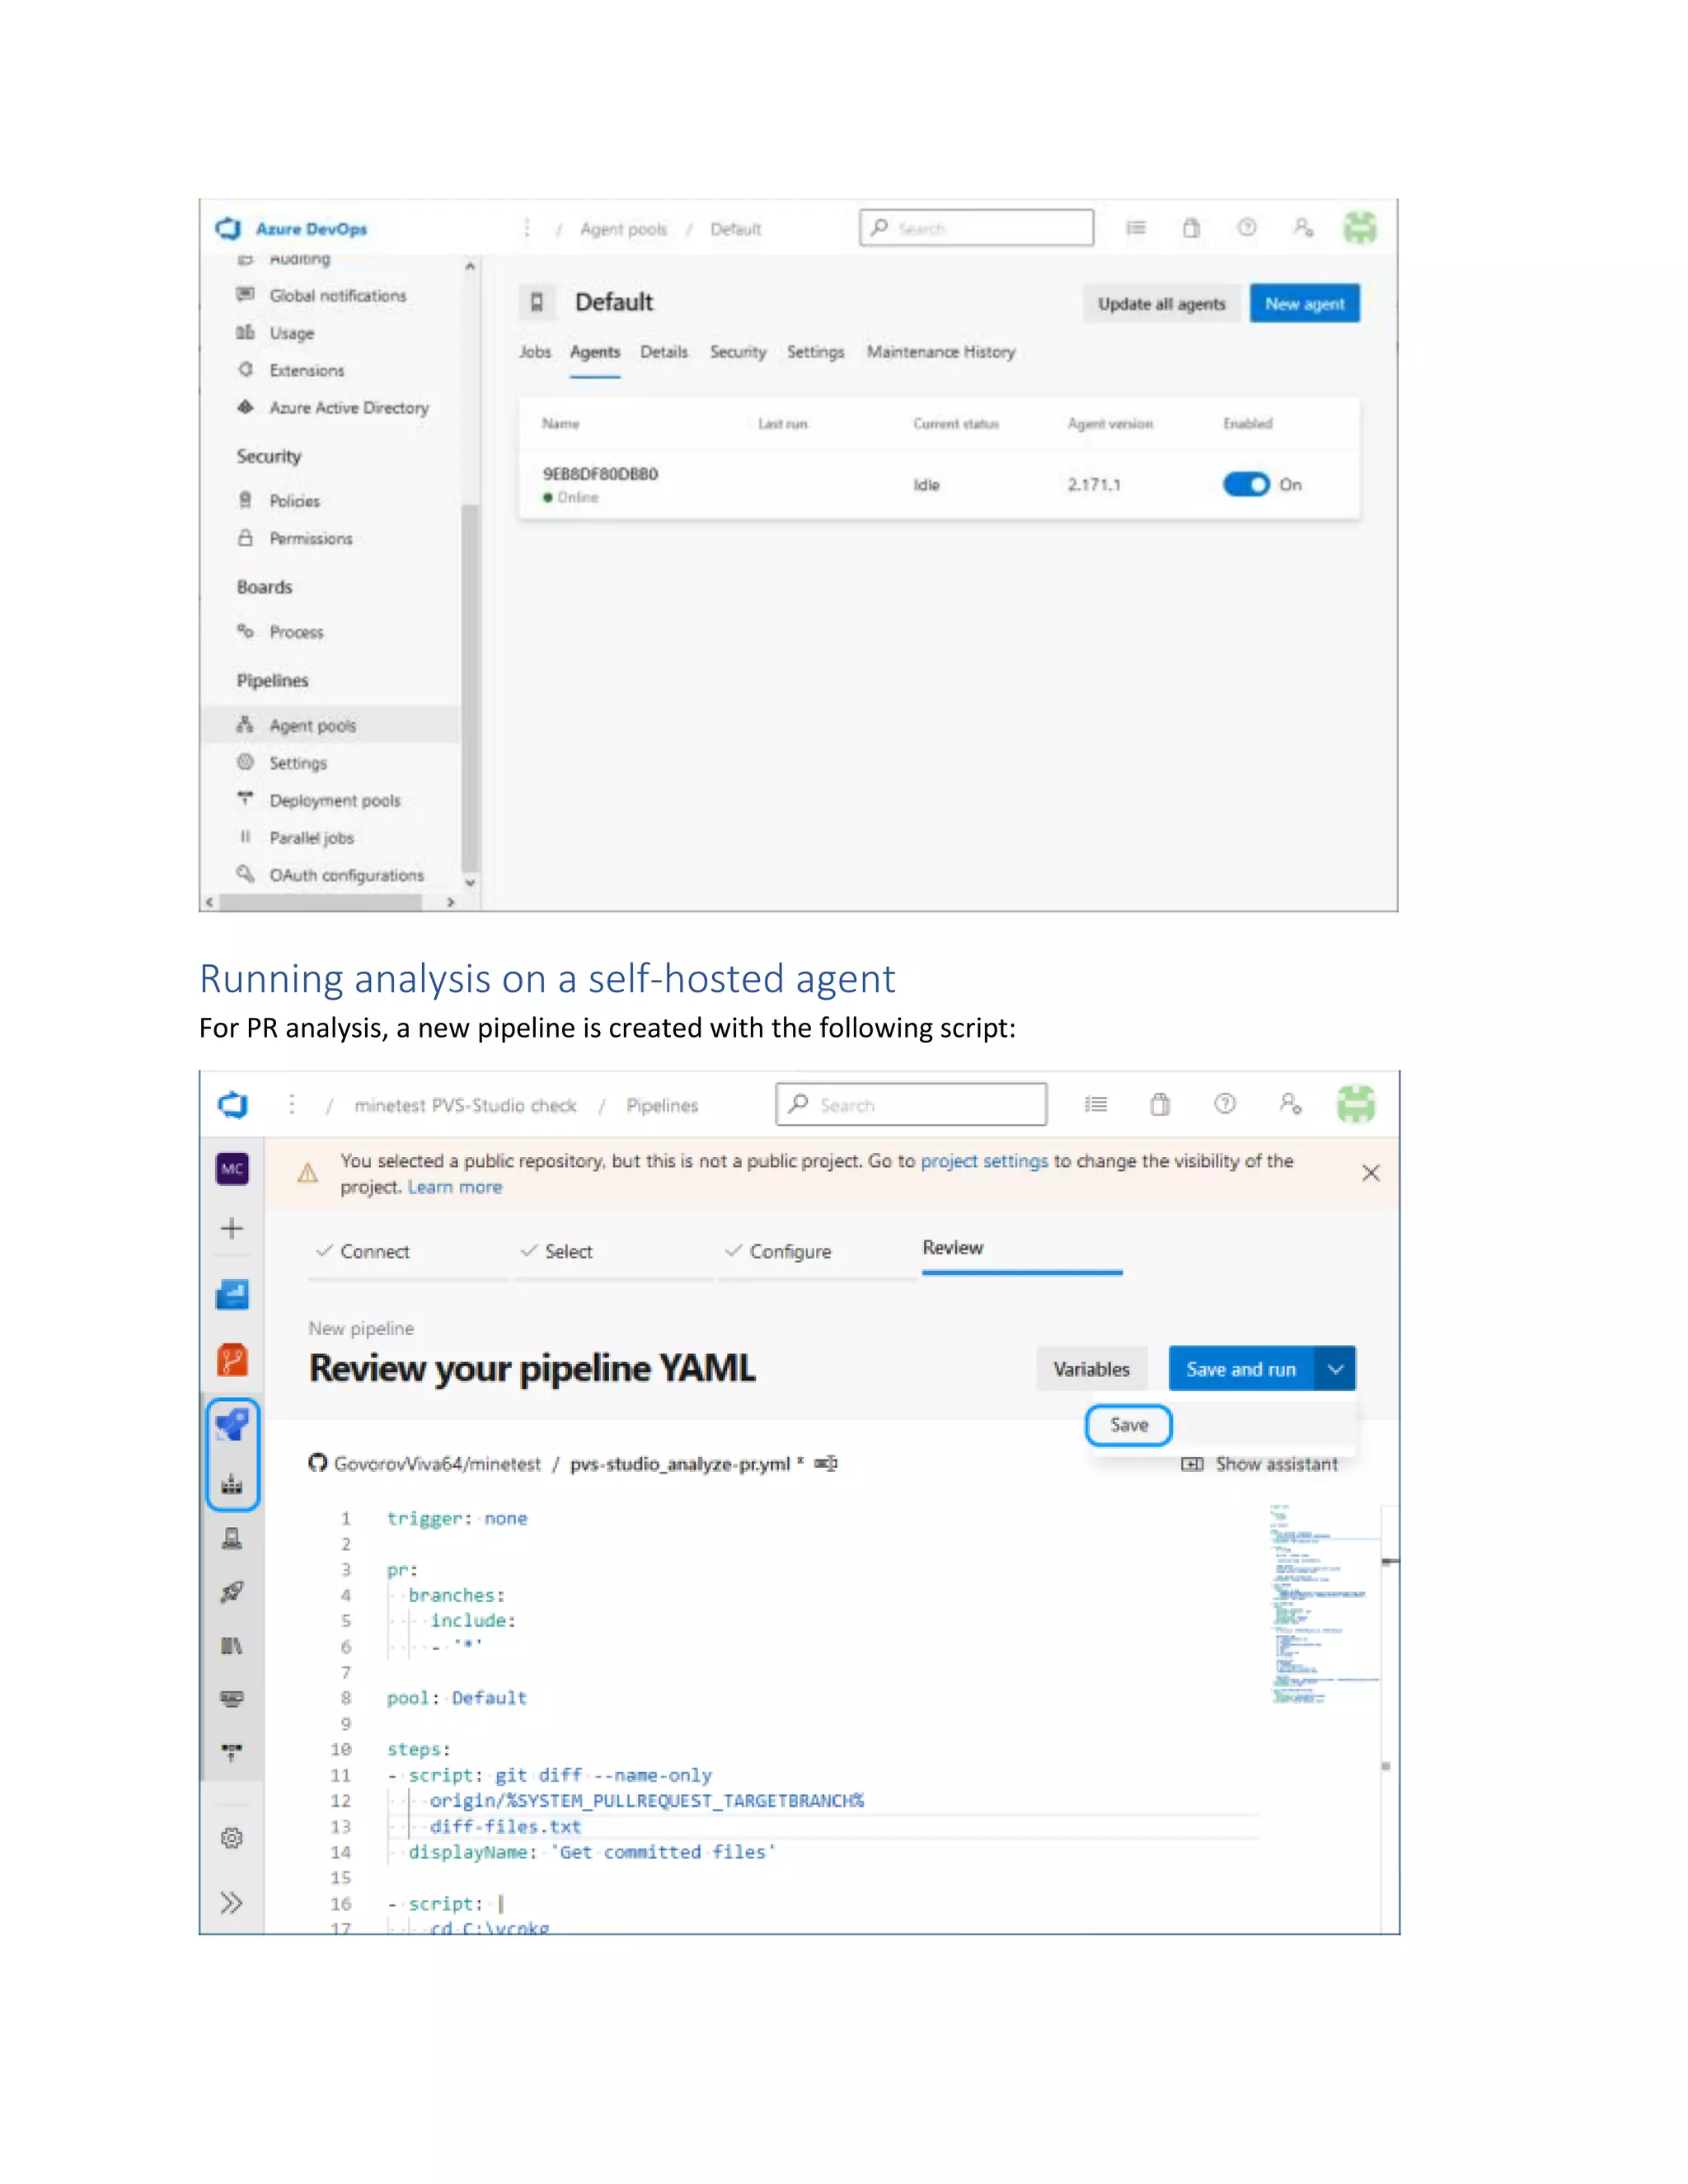Click the MC project icon in left rail

[x=232, y=1168]
